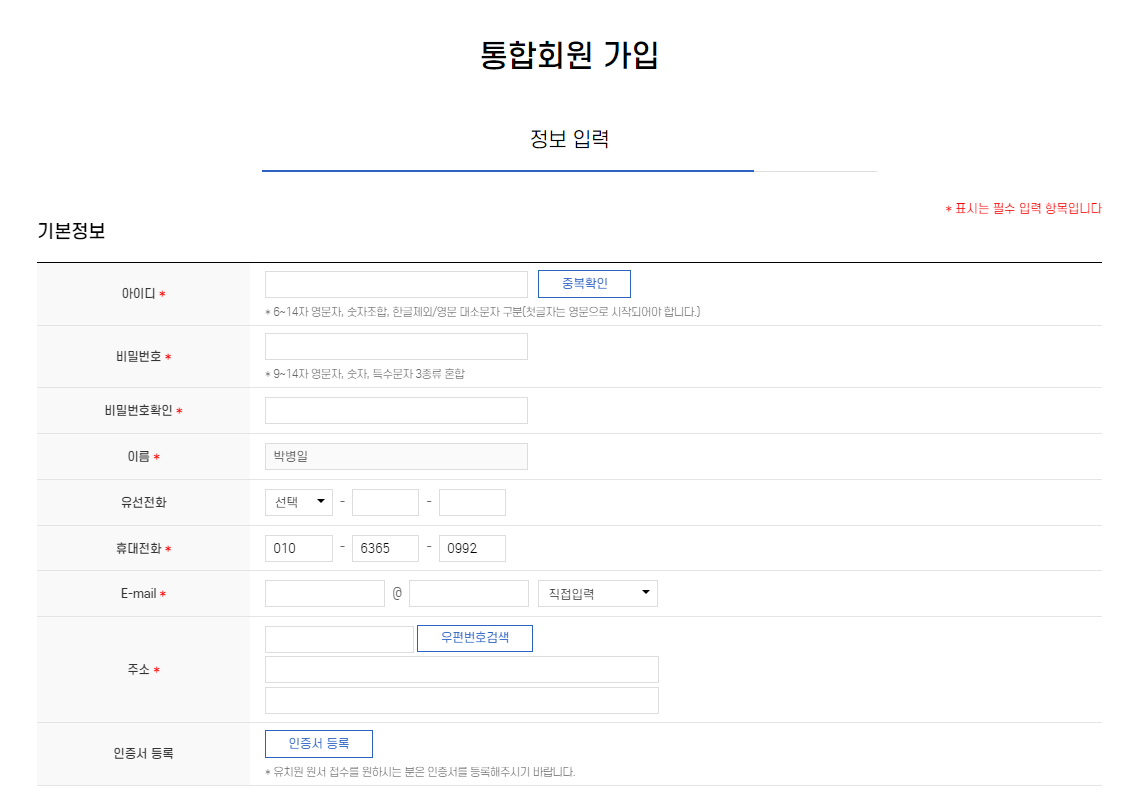Screen dimensions: 1133x807
Task: Click the 비밀번호확인 password confirmation field
Action: point(395,410)
